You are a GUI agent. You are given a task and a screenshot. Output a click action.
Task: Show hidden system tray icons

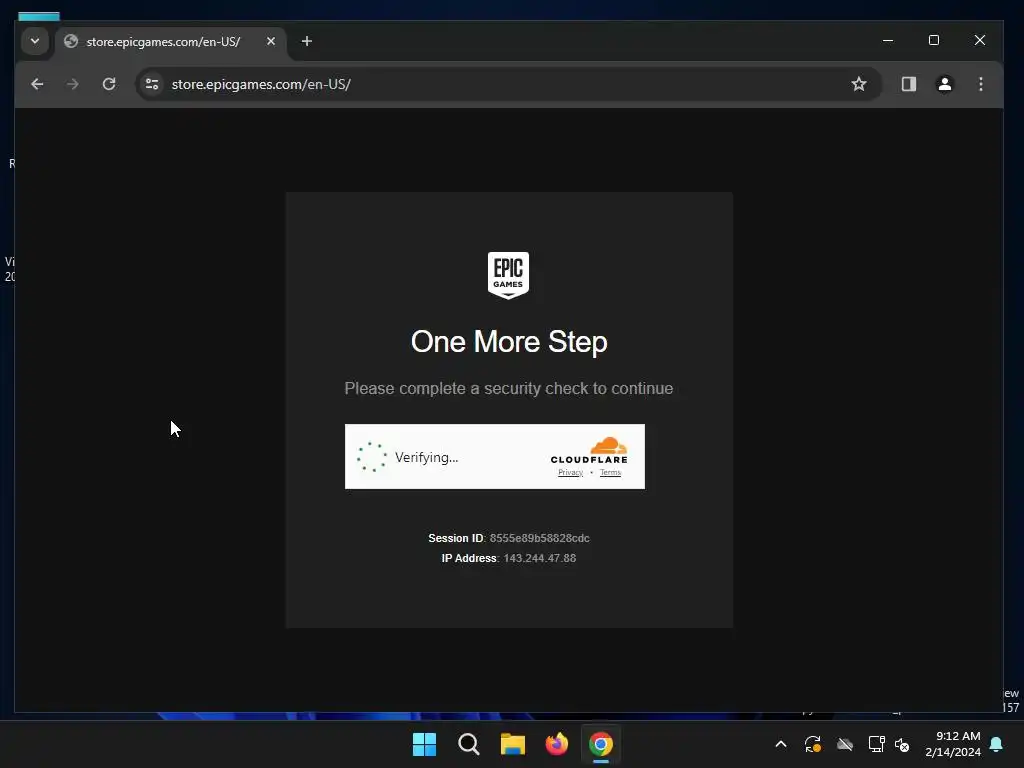point(780,744)
